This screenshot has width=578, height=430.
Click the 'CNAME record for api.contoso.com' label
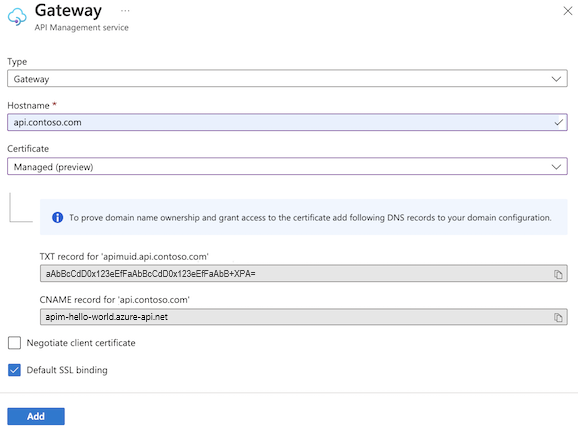(114, 300)
